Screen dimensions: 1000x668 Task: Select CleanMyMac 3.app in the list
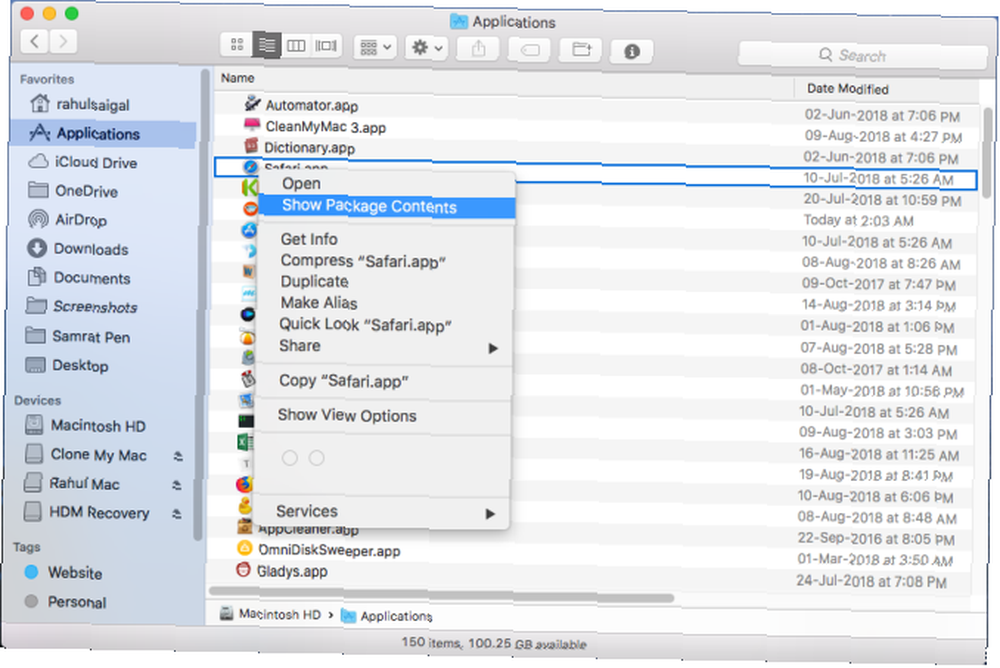click(325, 127)
